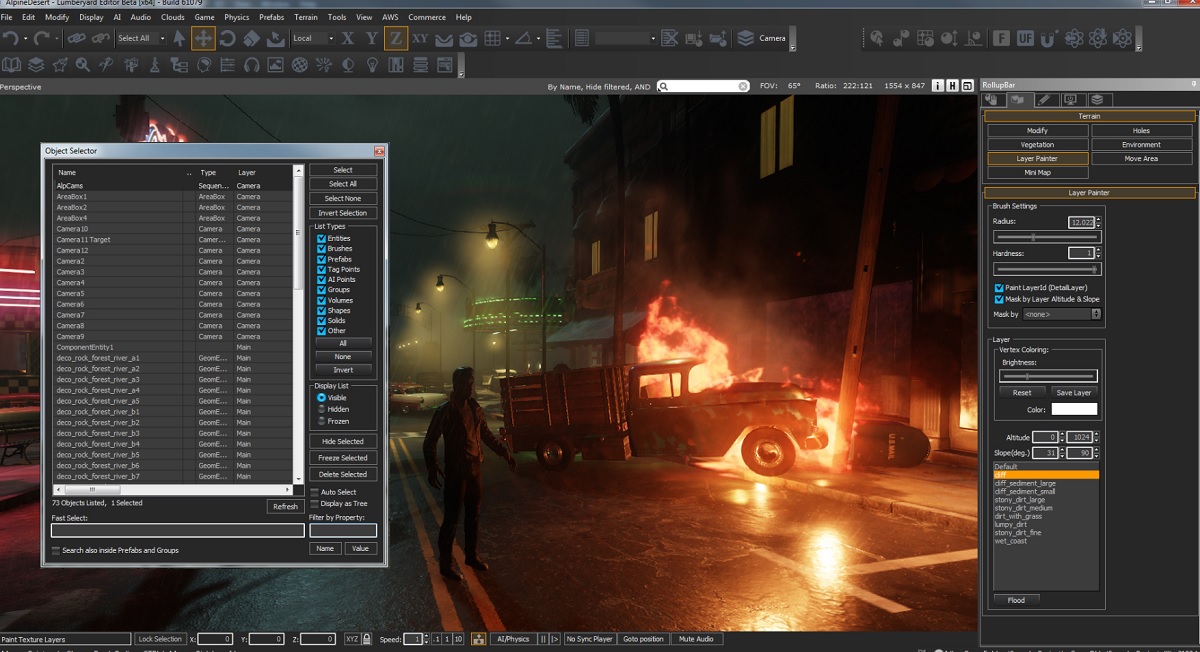Click the layers stack icon beside Camera
Screen dimensions: 1200x652
[746, 38]
